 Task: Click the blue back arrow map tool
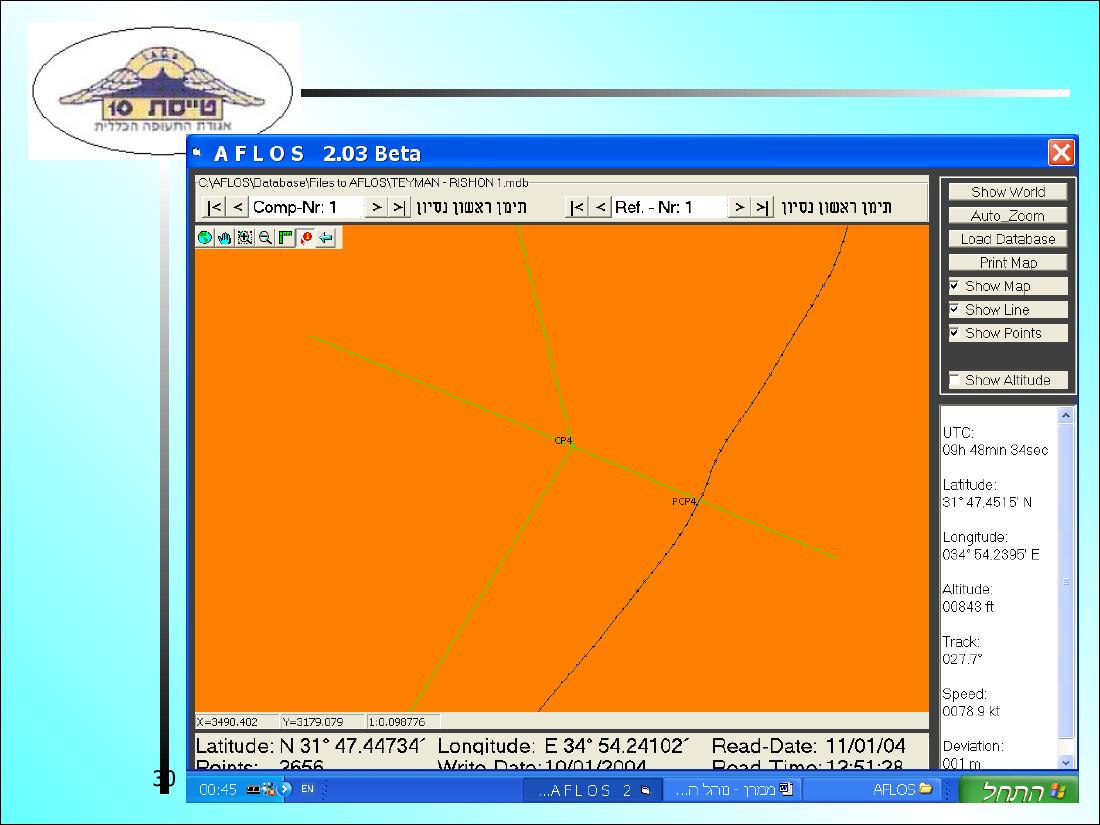tap(326, 238)
